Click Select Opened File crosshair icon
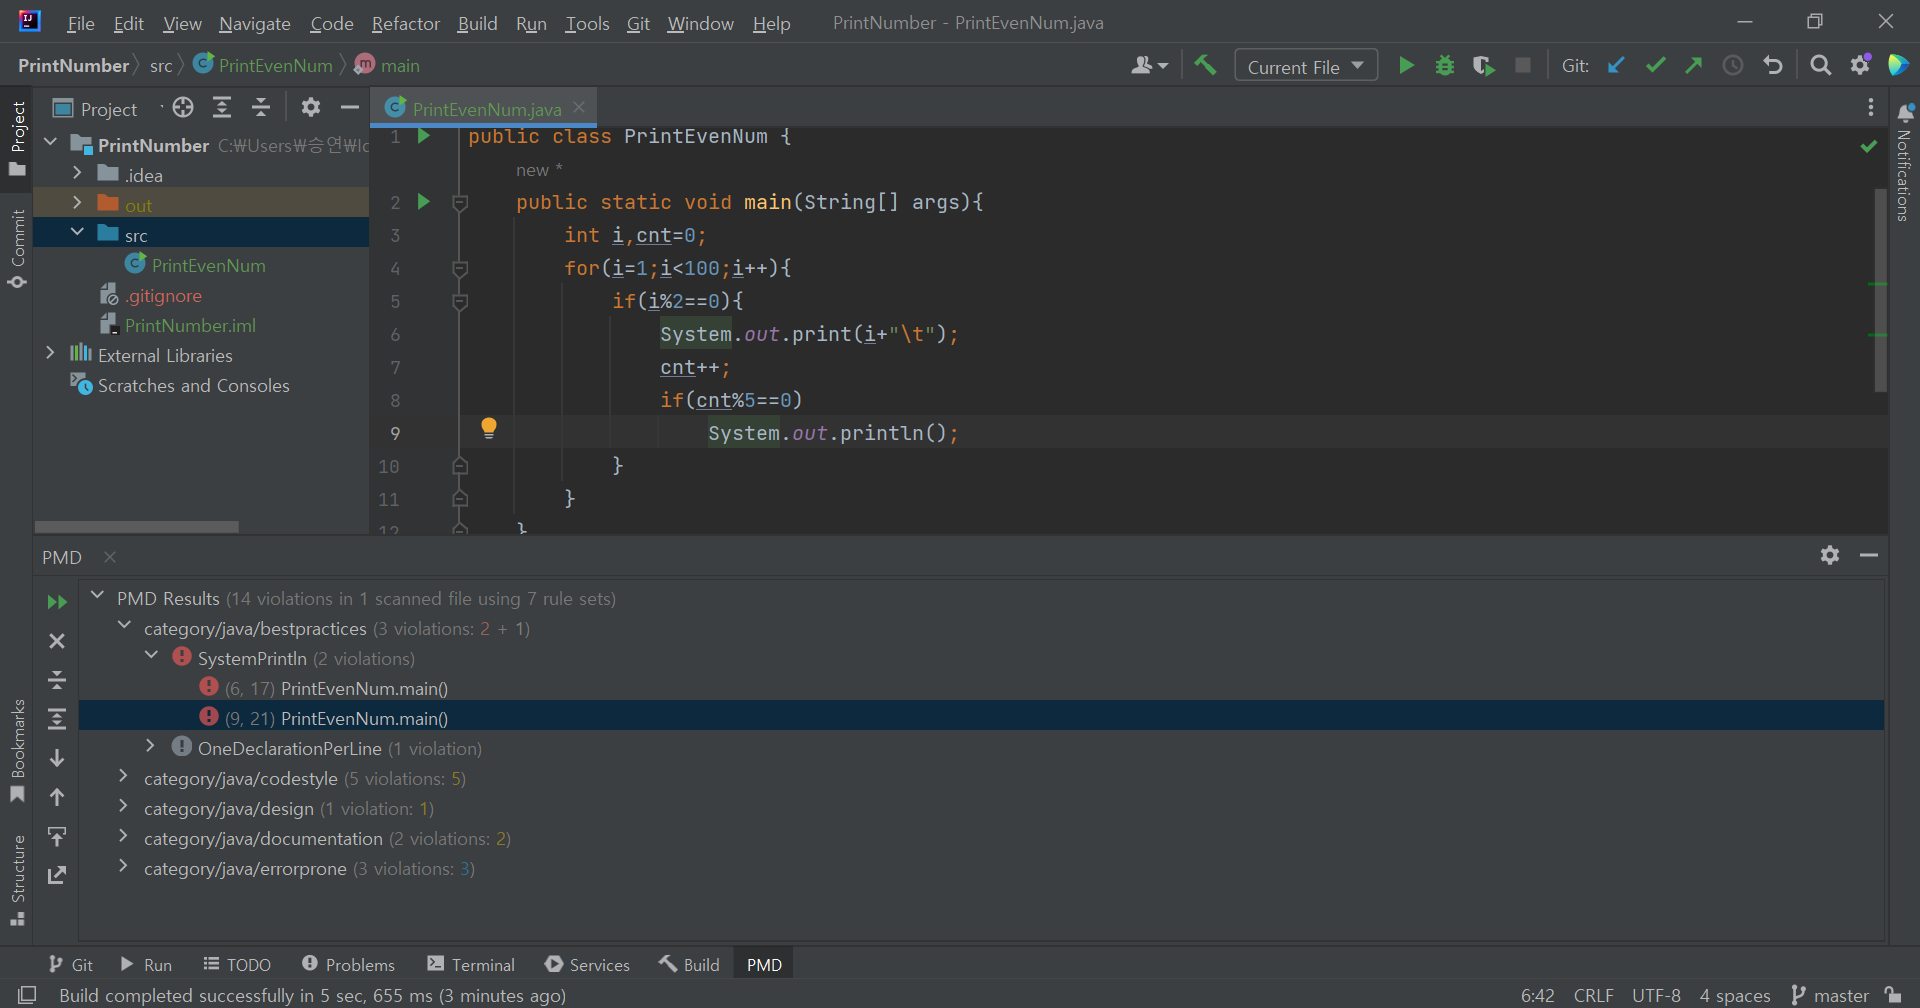This screenshot has width=1920, height=1008. point(183,108)
